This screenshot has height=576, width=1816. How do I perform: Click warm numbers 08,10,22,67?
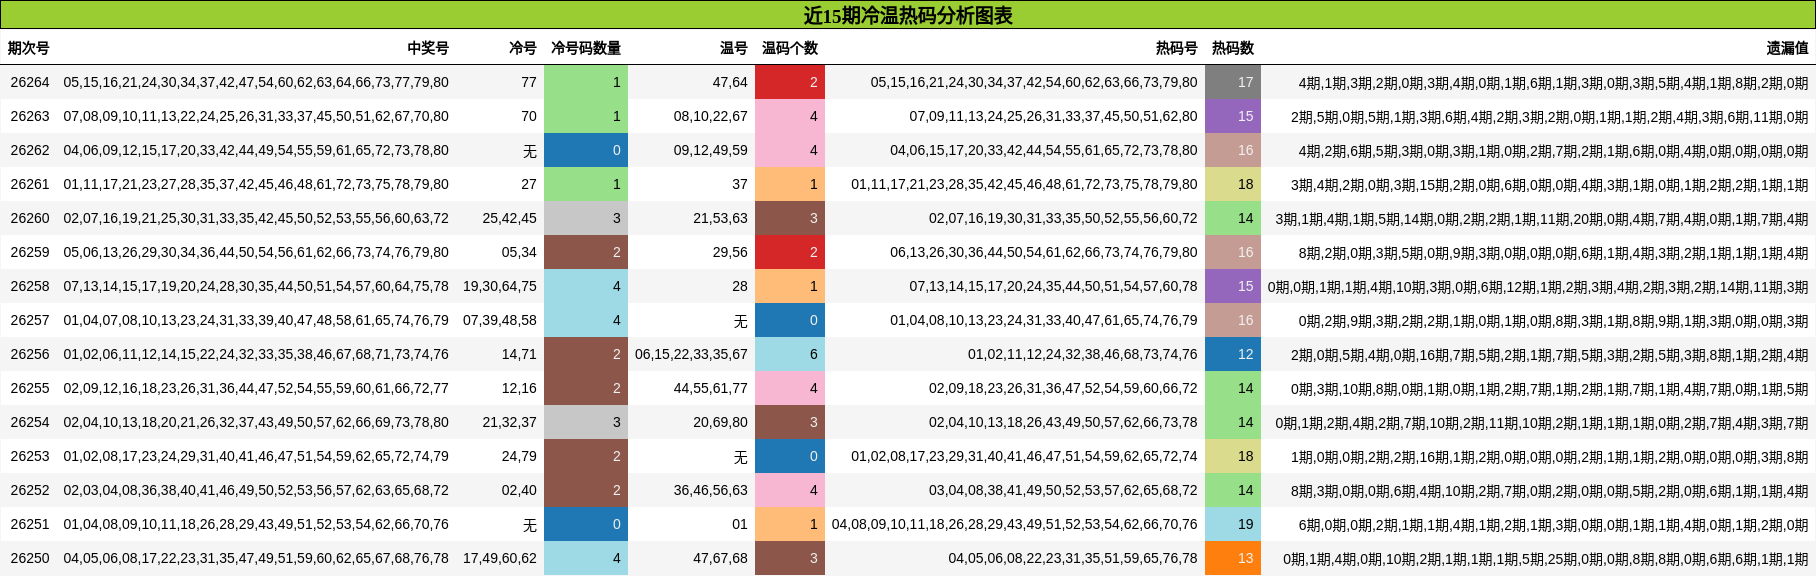click(x=711, y=116)
